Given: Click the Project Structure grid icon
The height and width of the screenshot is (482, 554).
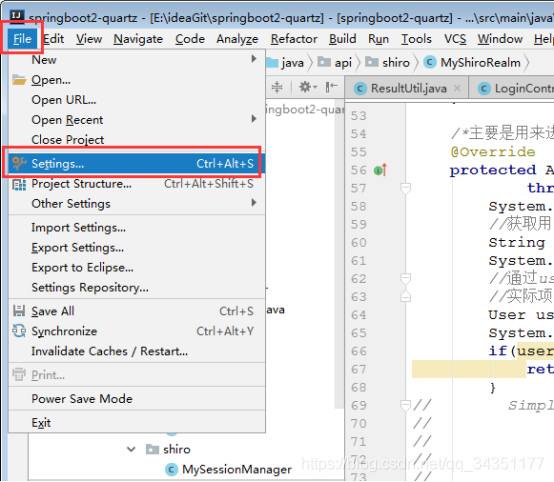Looking at the screenshot, I should coord(19,184).
